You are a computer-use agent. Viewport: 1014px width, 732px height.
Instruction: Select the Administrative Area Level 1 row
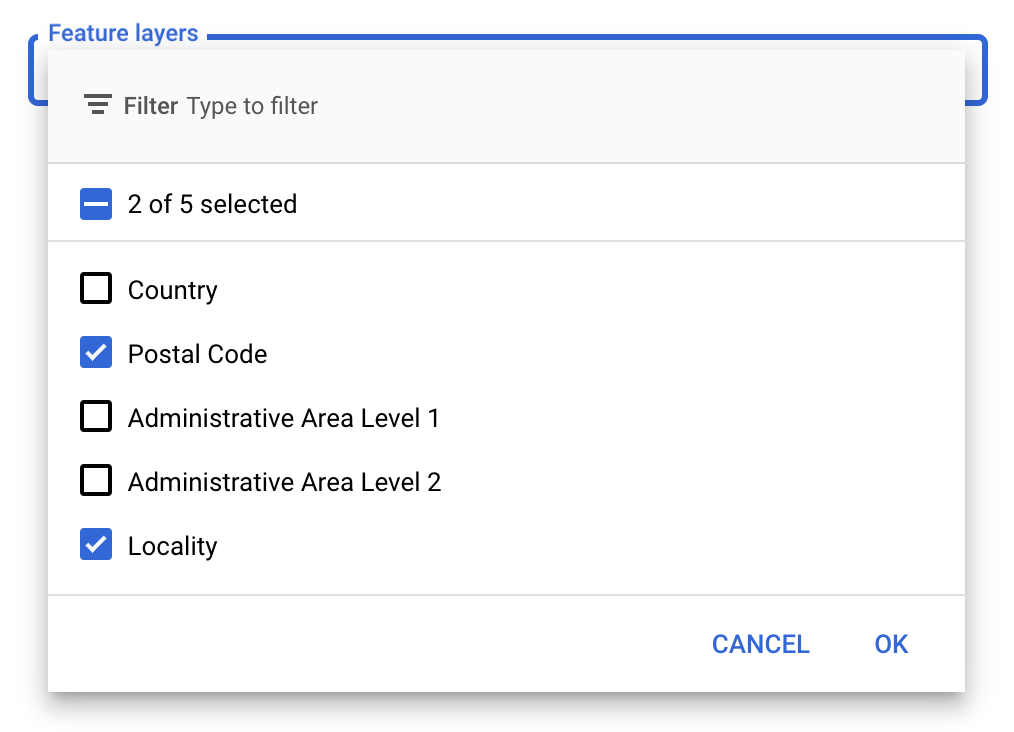point(283,416)
